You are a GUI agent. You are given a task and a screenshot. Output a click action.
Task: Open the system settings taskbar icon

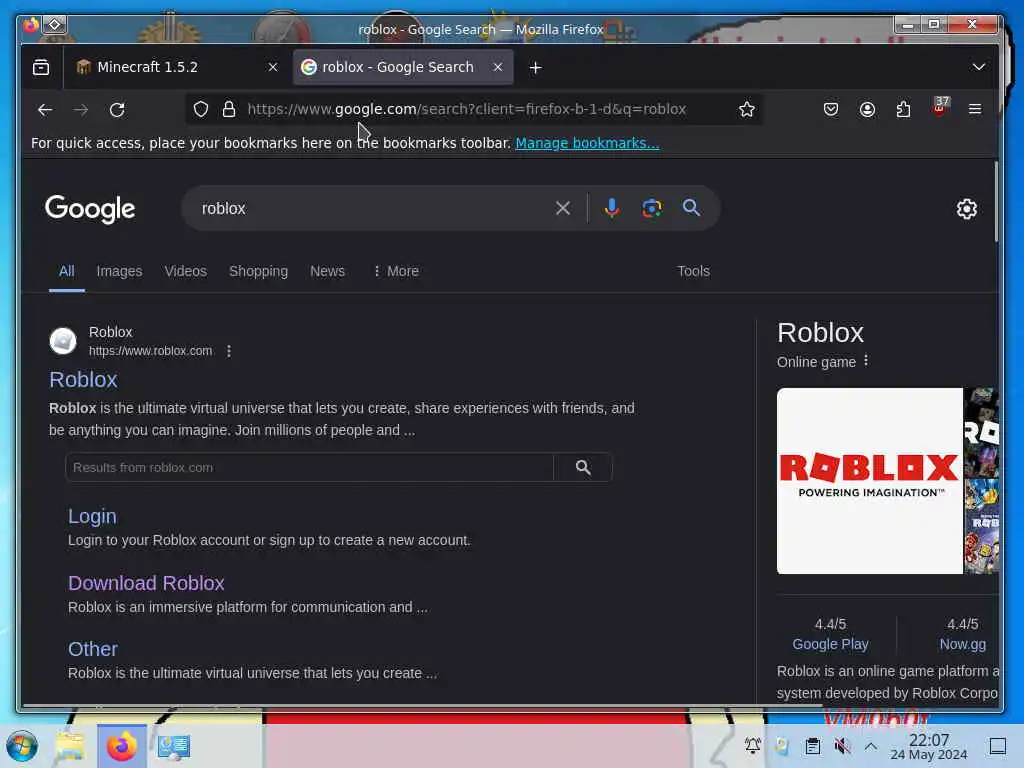click(x=173, y=746)
